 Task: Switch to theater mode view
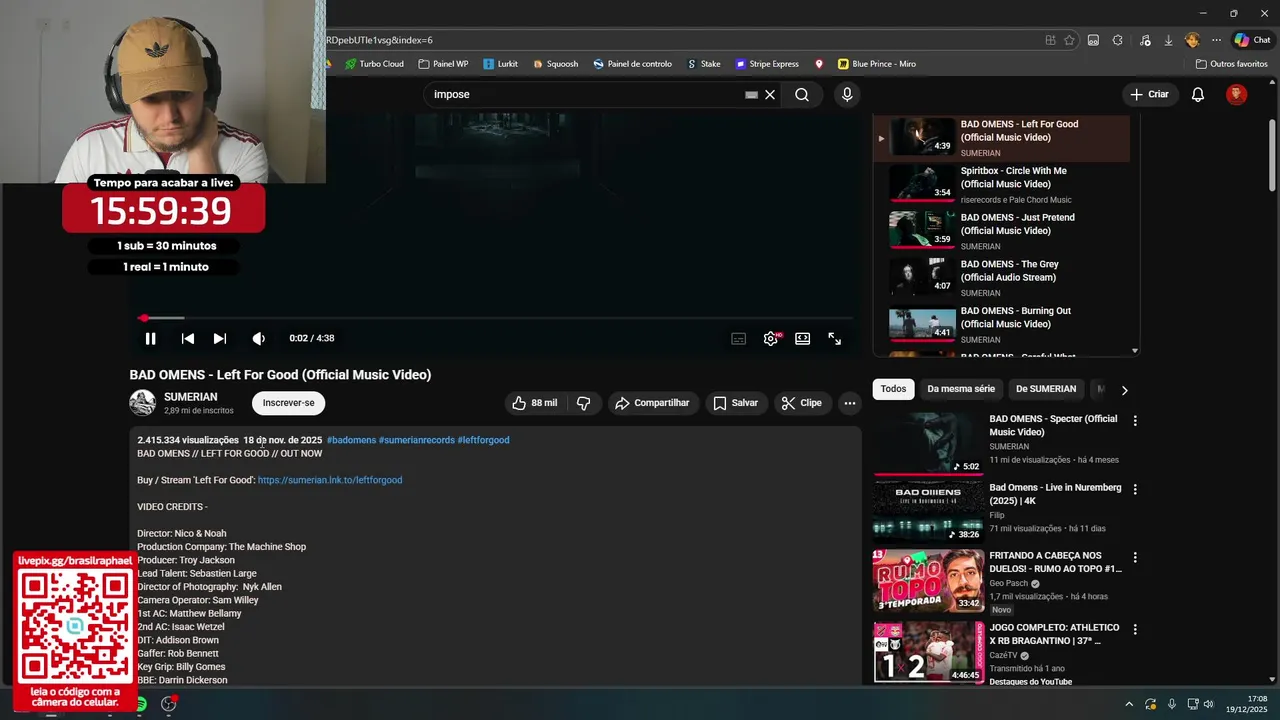(802, 339)
